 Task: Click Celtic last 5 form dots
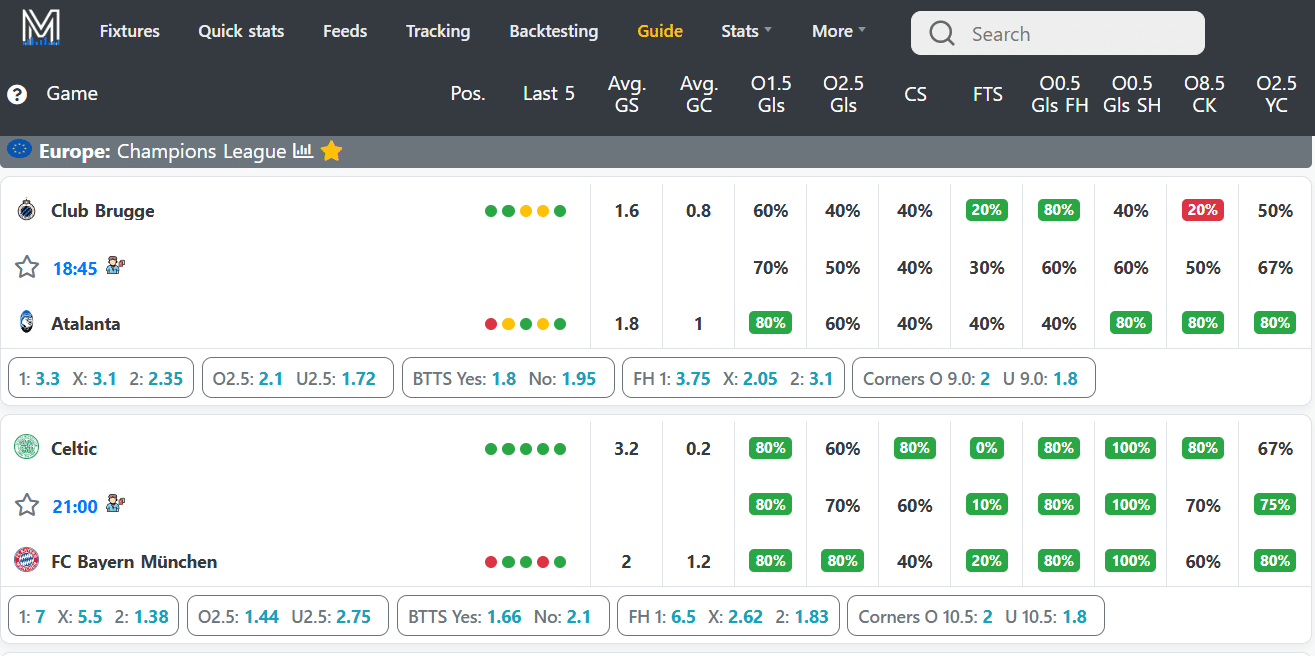click(525, 449)
